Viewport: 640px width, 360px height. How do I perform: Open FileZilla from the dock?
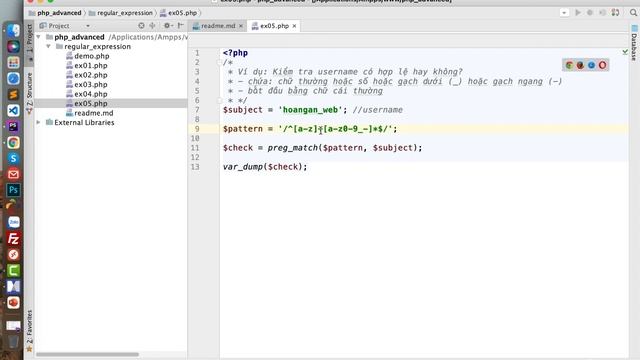pos(13,238)
